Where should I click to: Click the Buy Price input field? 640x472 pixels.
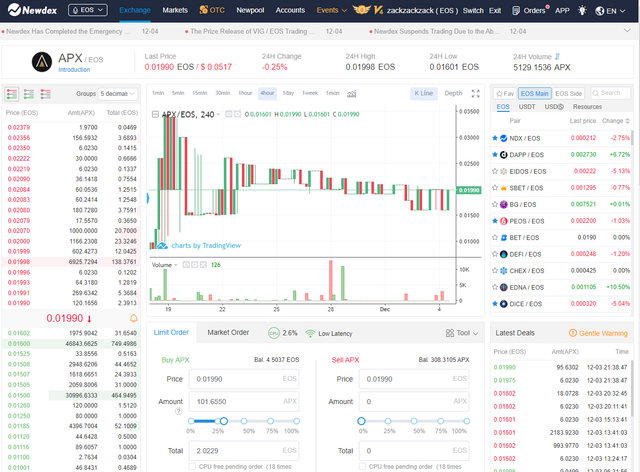(244, 379)
